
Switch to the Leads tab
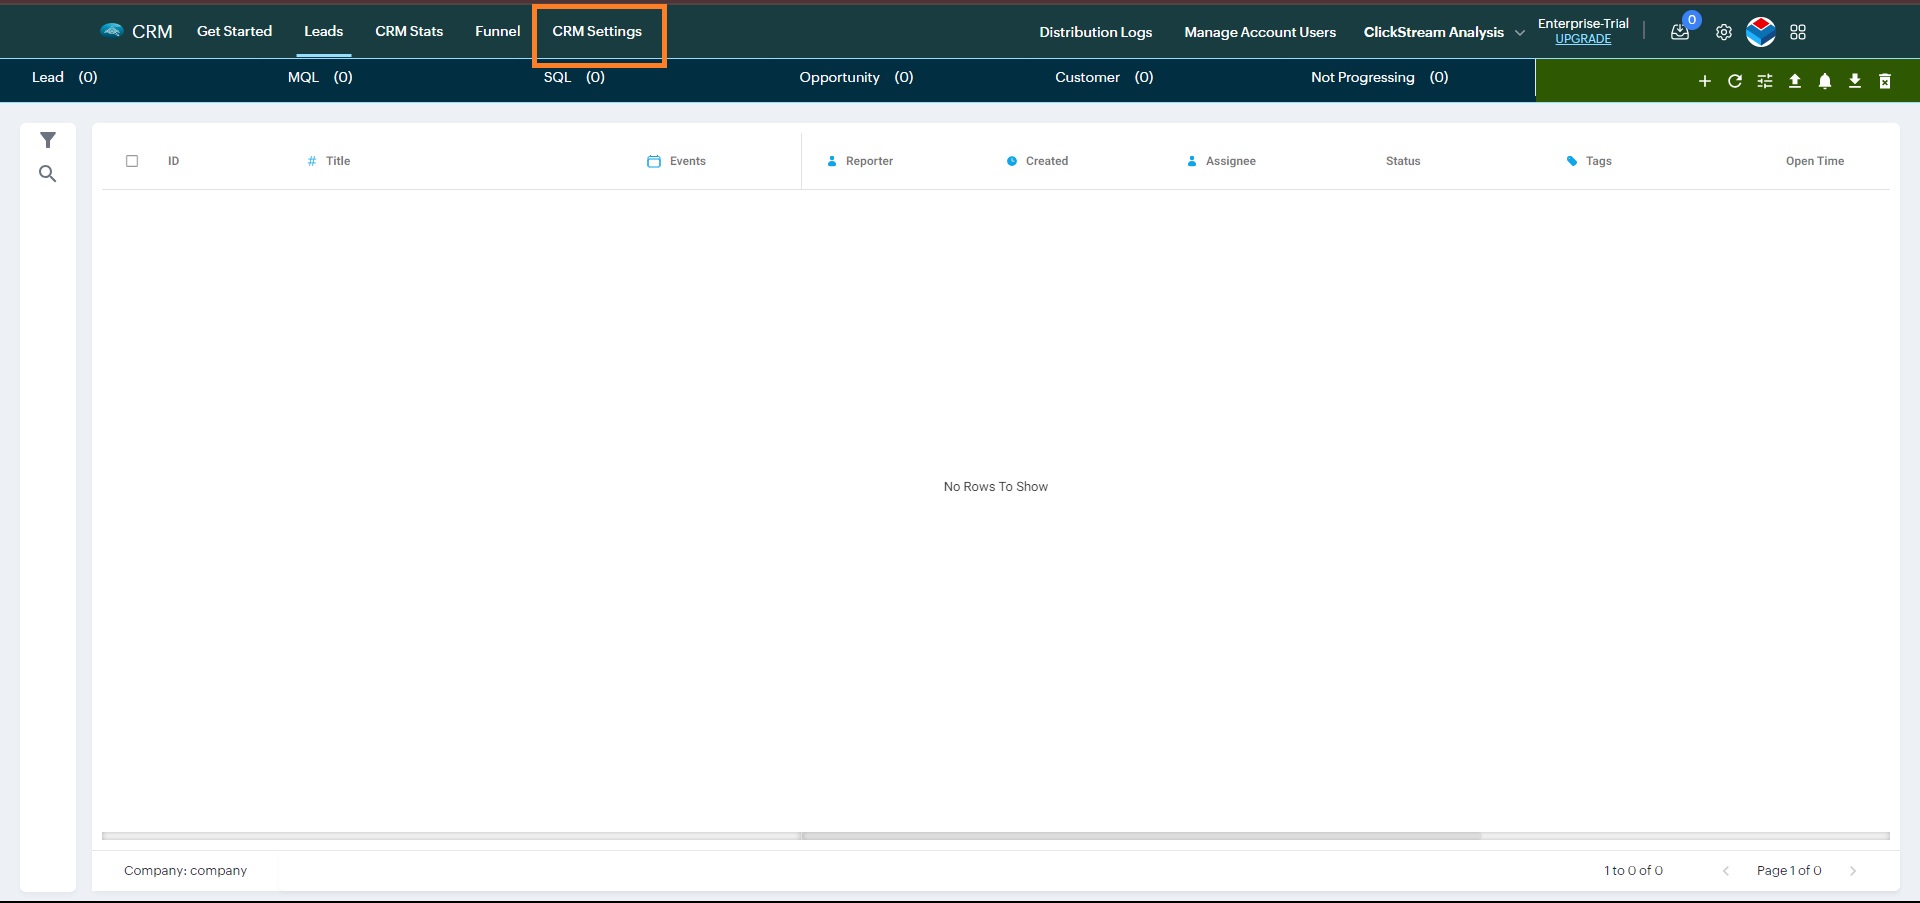[324, 31]
